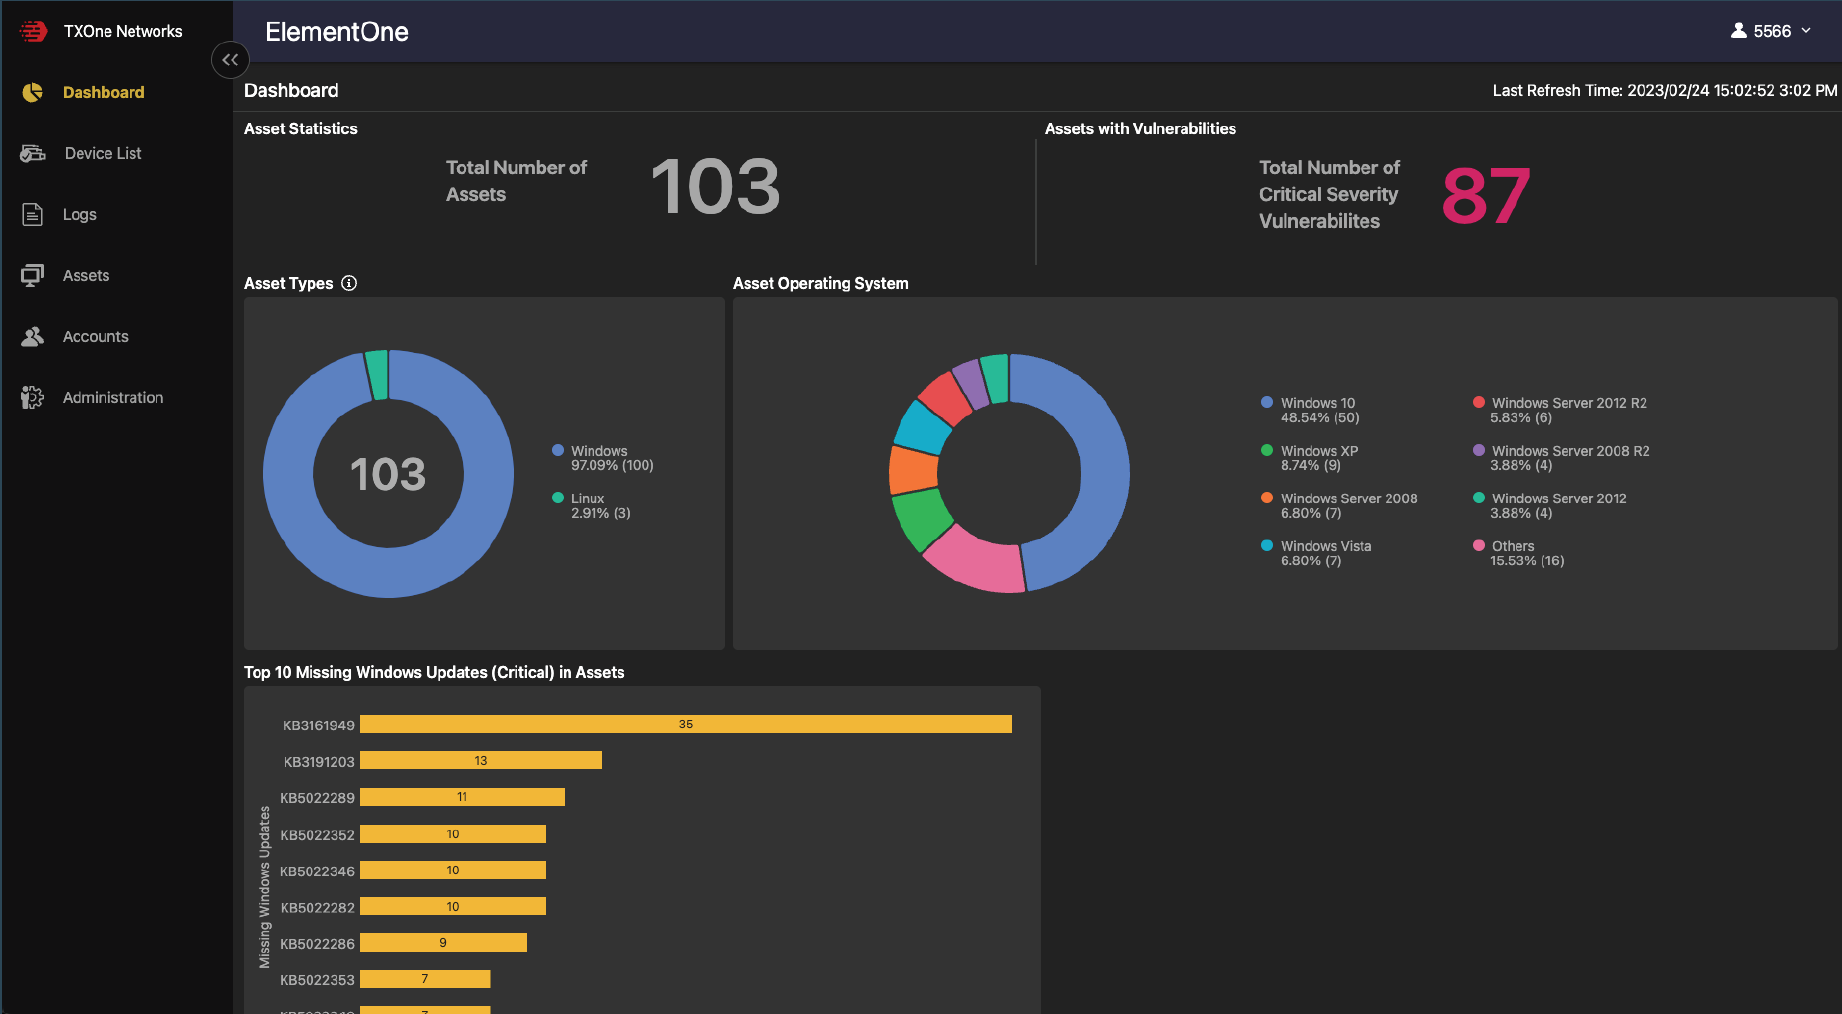This screenshot has height=1014, width=1842.
Task: Toggle Windows XP legend entry
Action: [1310, 458]
